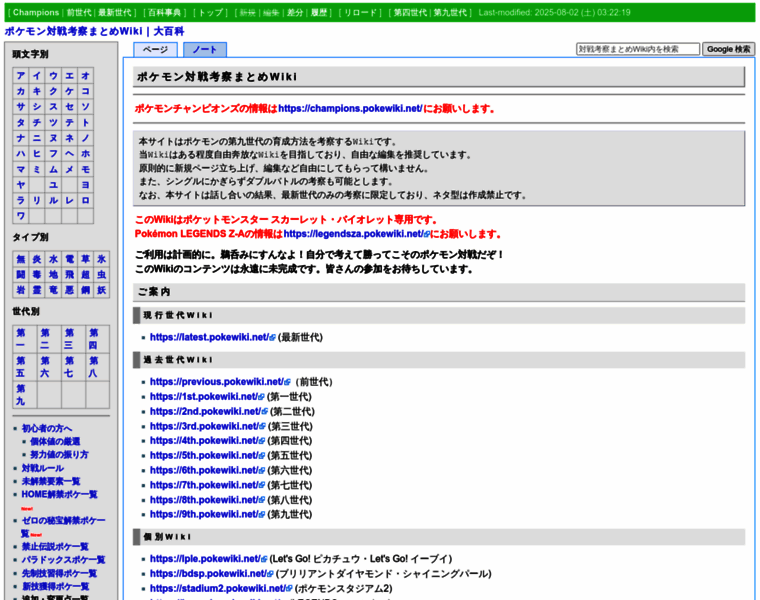Open 未解禁要素一覧 in the sidebar
Screen dimensions: 760x600
click(x=51, y=481)
